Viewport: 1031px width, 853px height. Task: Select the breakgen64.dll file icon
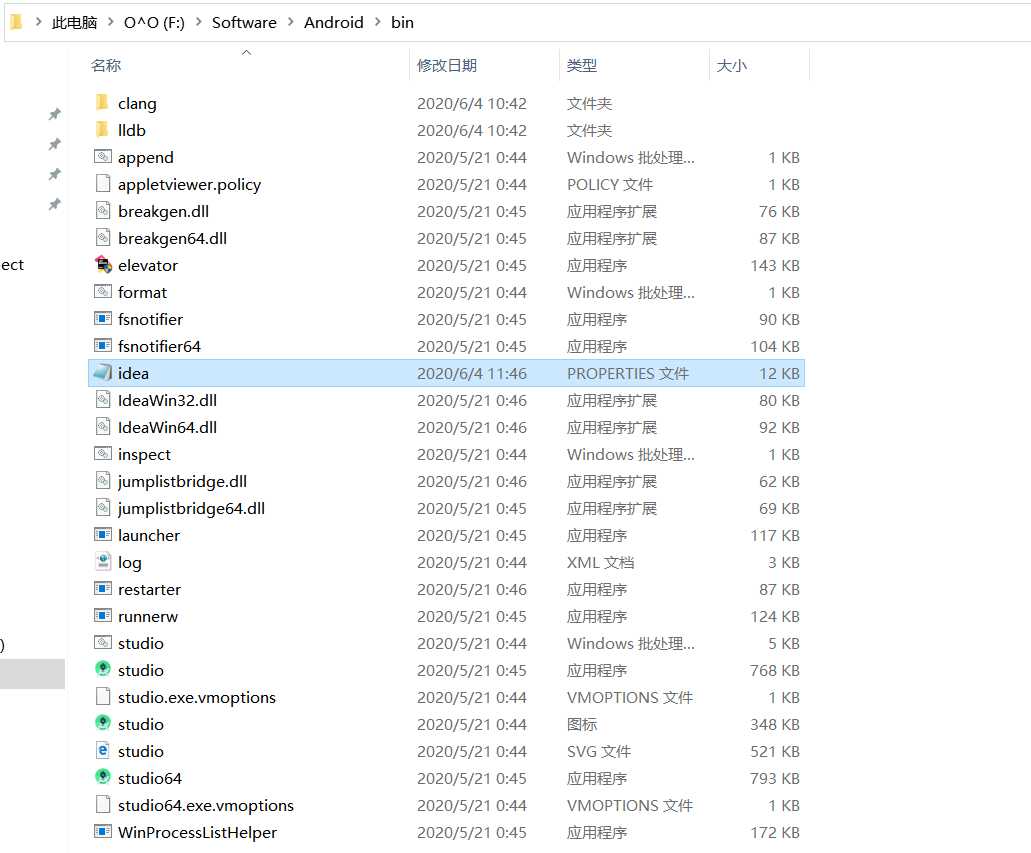point(103,237)
